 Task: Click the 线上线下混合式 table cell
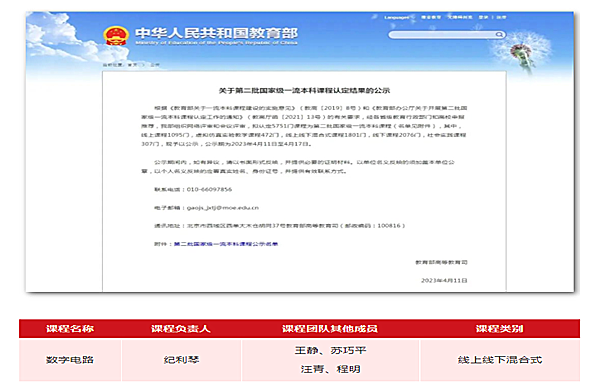tap(500, 360)
